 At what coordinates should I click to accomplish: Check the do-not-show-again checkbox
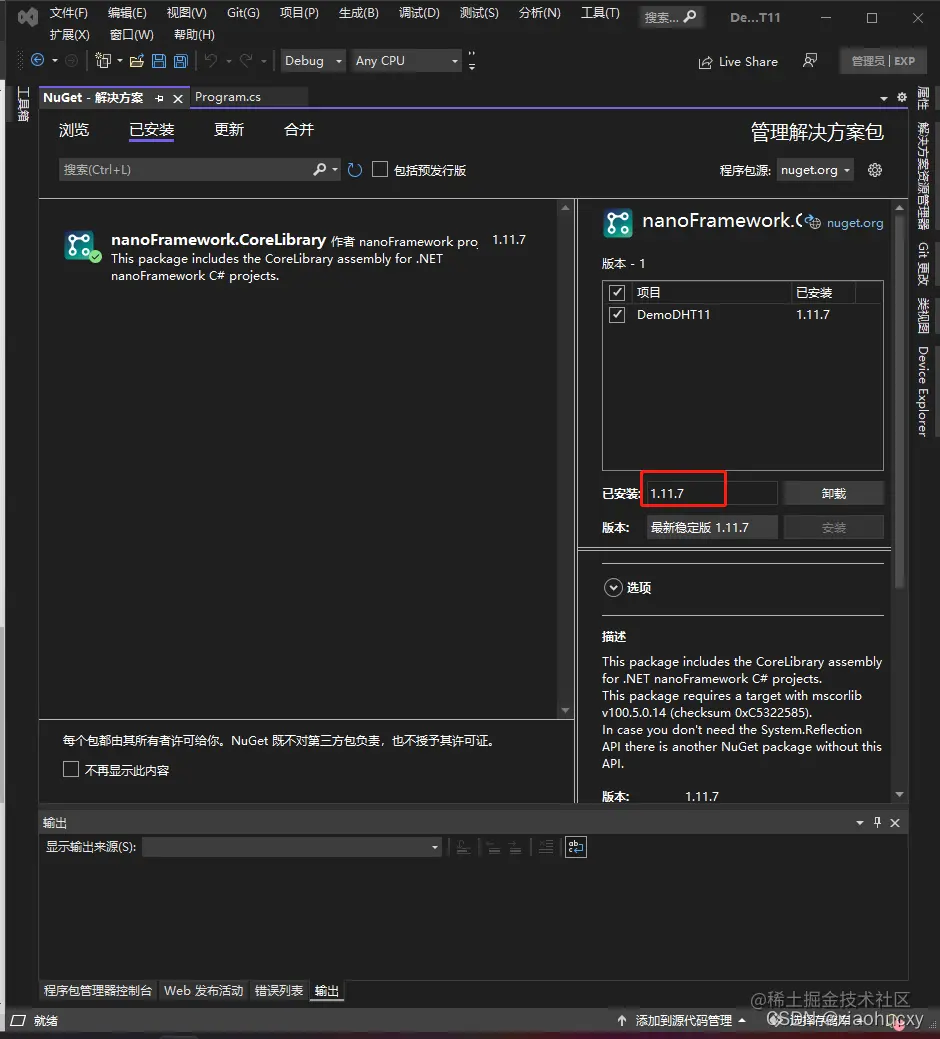click(x=71, y=769)
